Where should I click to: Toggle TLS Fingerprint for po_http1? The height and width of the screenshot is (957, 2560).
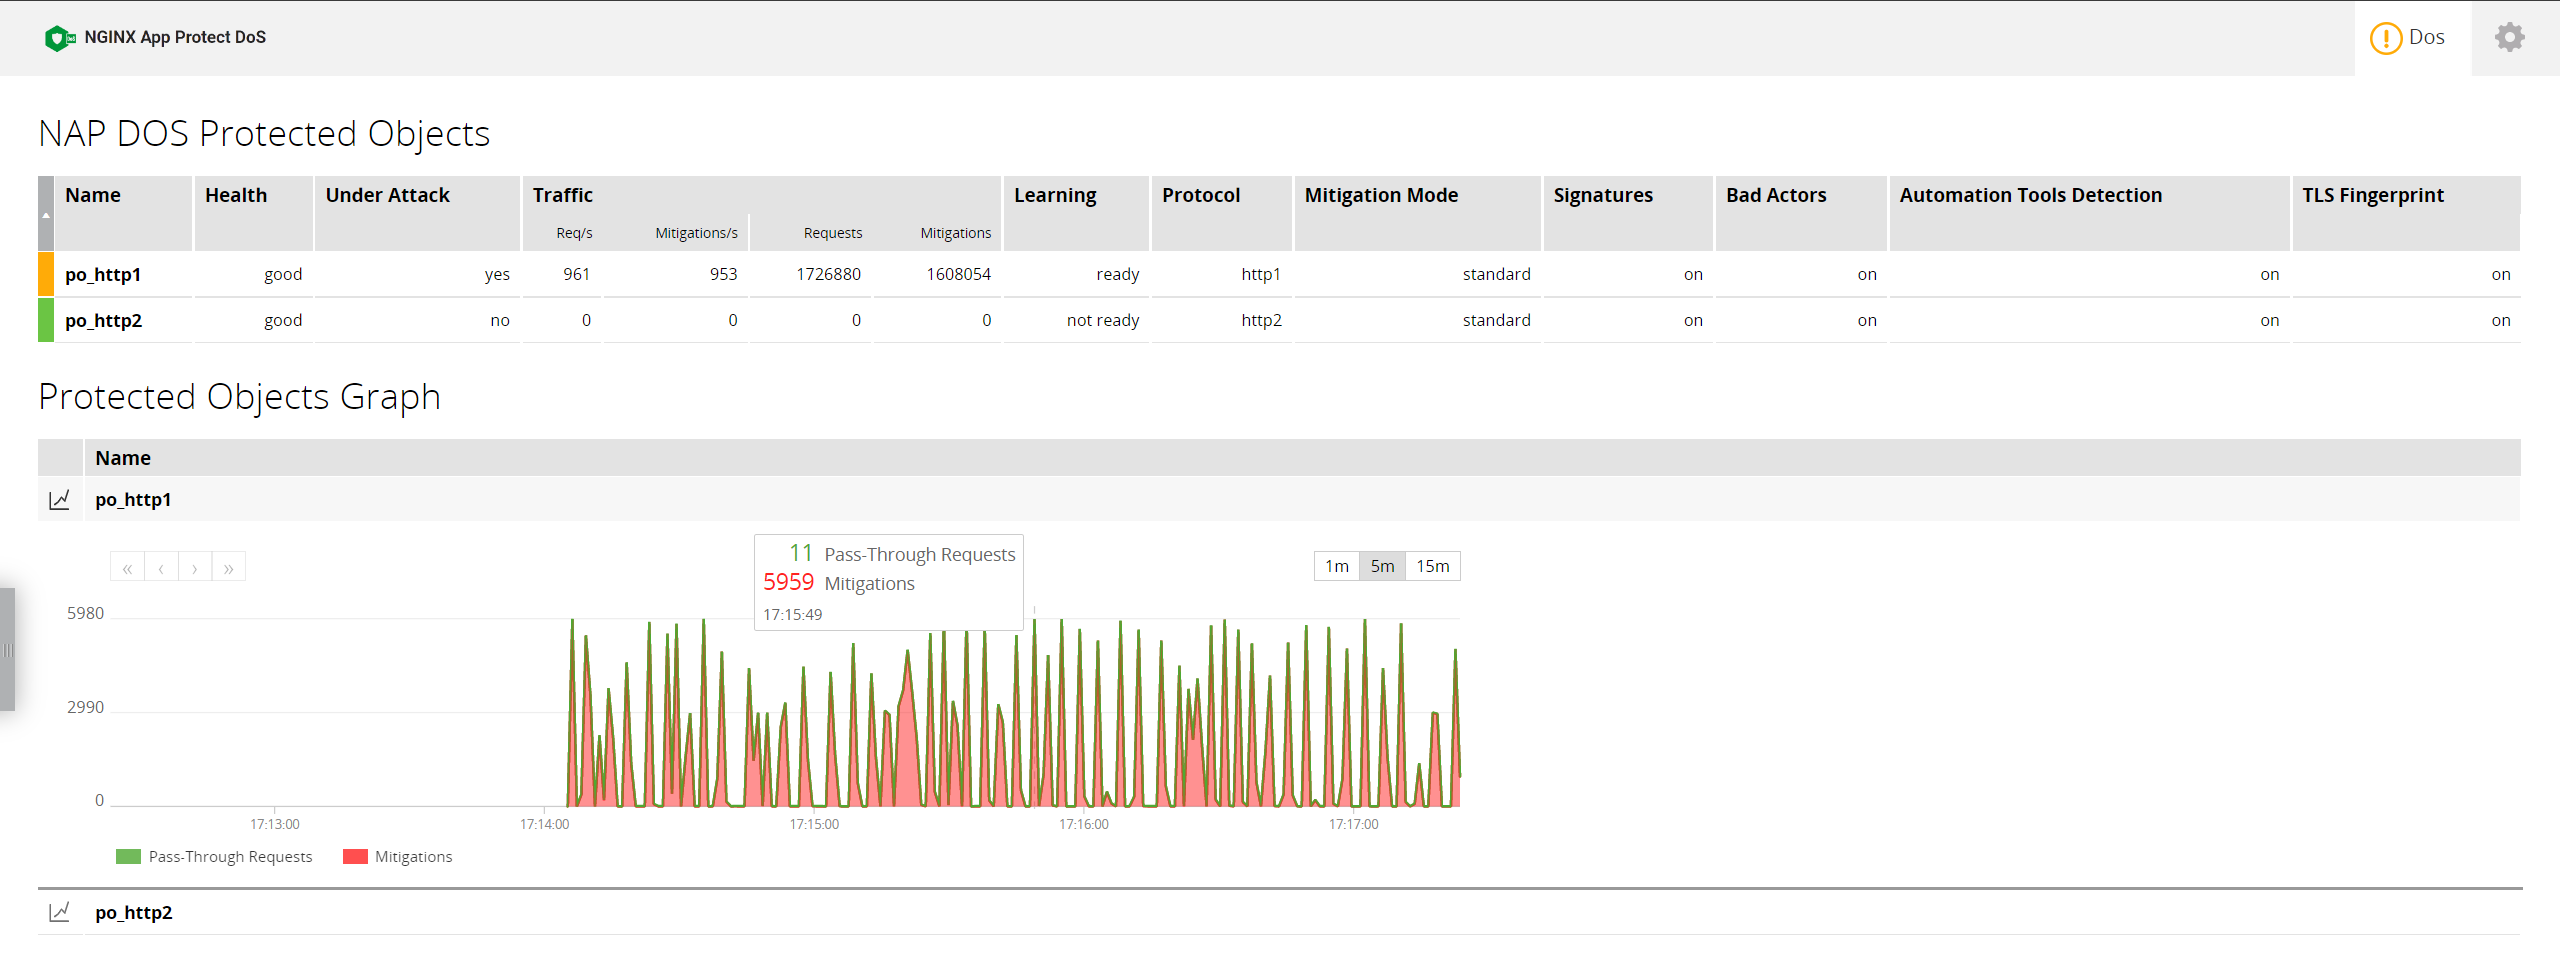2501,274
